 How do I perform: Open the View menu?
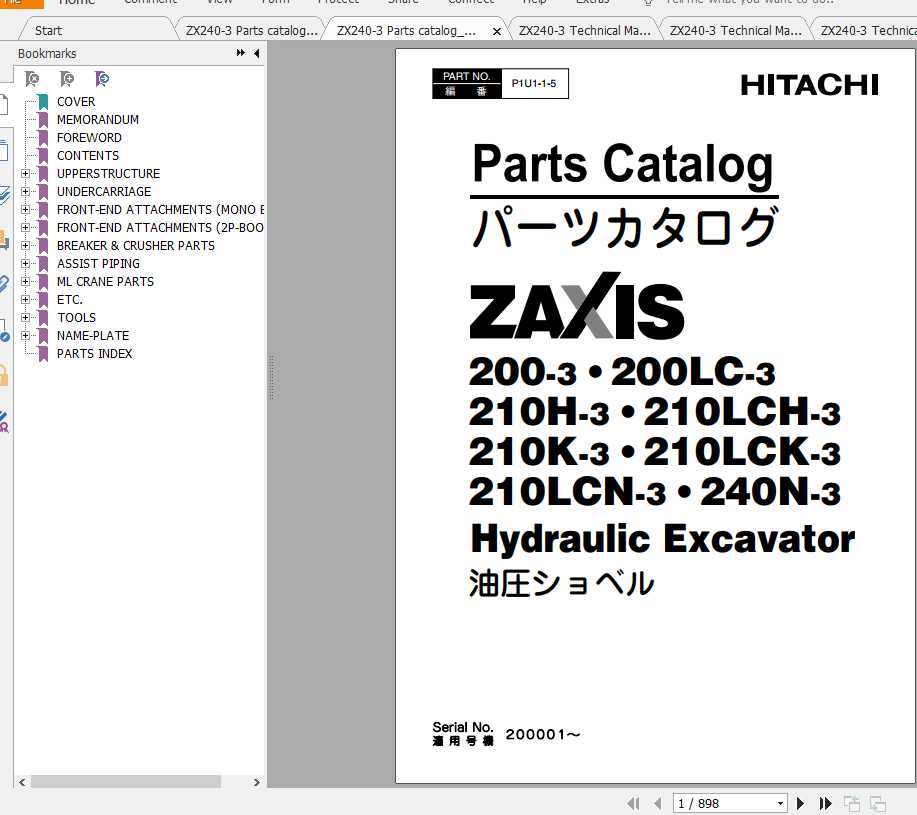point(218,3)
